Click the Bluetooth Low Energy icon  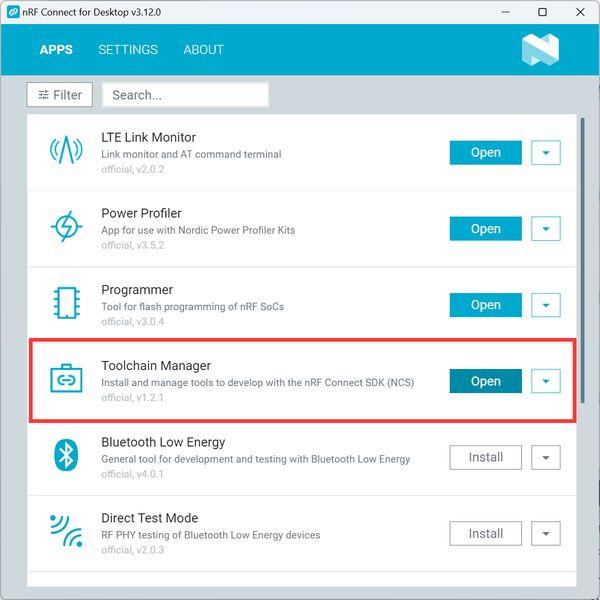tap(66, 455)
